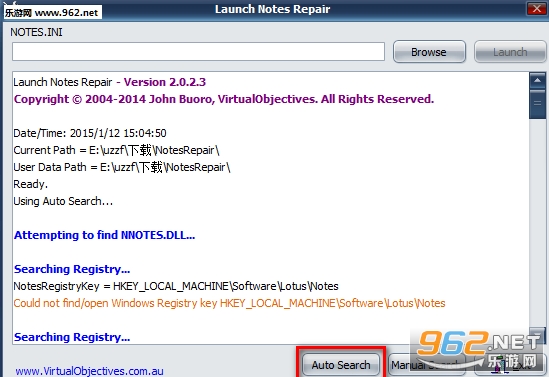The image size is (549, 377).
Task: Click the copyright John Buoro line
Action: tap(224, 99)
